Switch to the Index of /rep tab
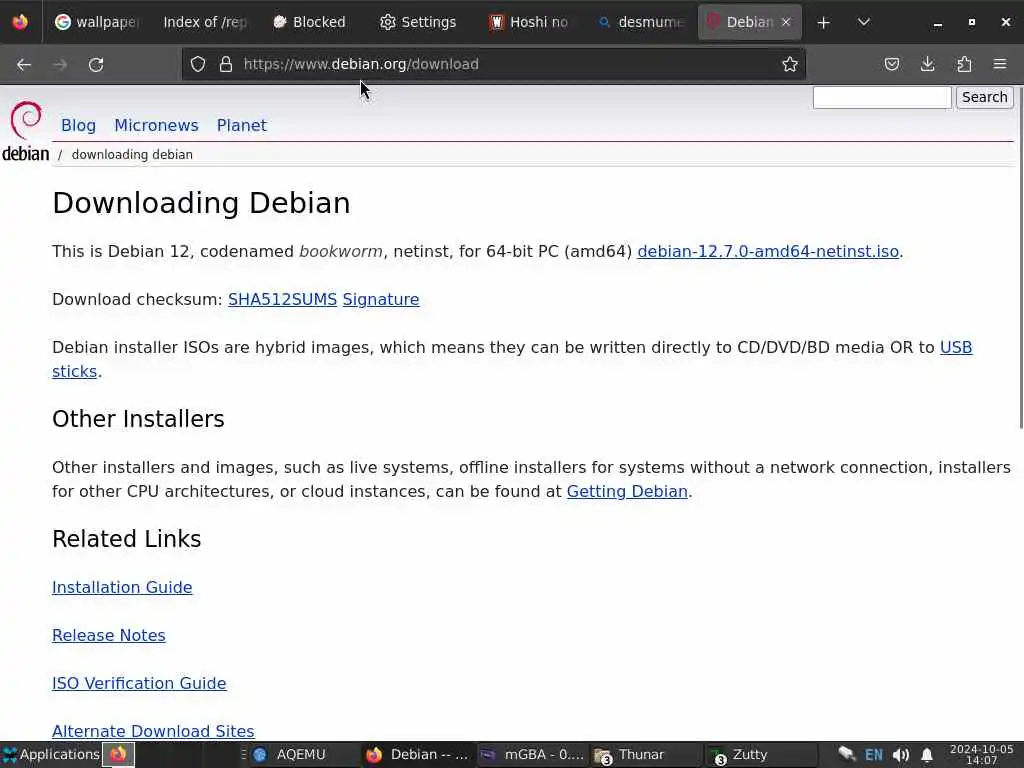 (x=206, y=22)
